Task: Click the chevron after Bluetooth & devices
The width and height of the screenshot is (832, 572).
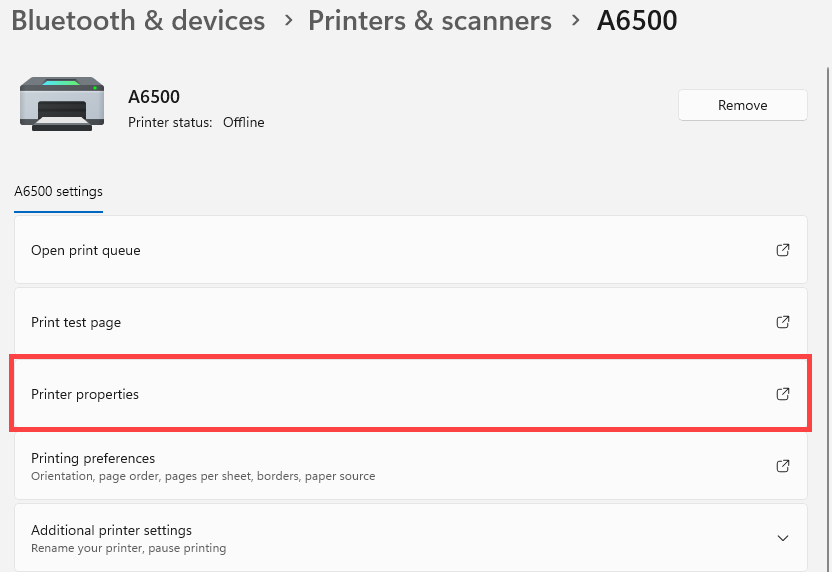Action: pos(287,21)
